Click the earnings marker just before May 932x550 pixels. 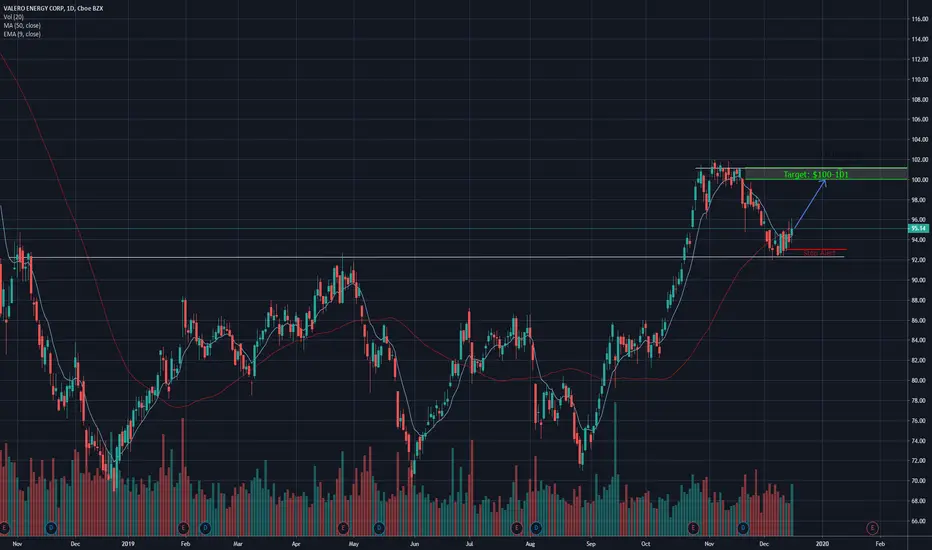342,528
